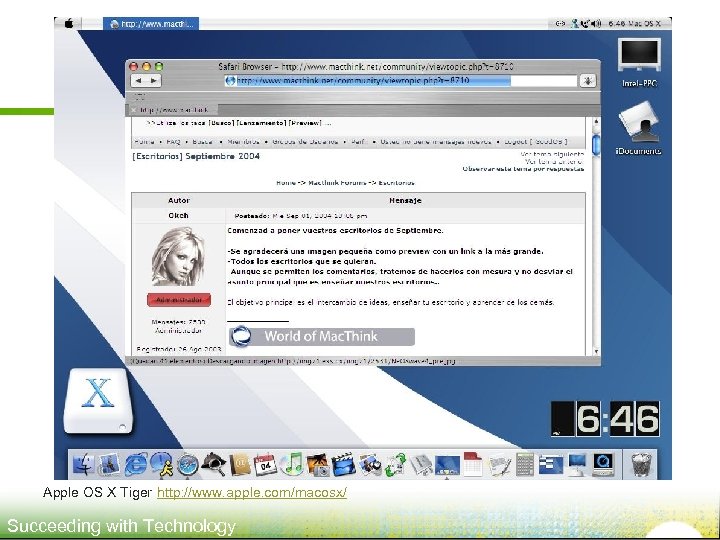Click Ver tema anterior link
Image resolution: width=720 pixels, height=540 pixels.
tap(554, 162)
